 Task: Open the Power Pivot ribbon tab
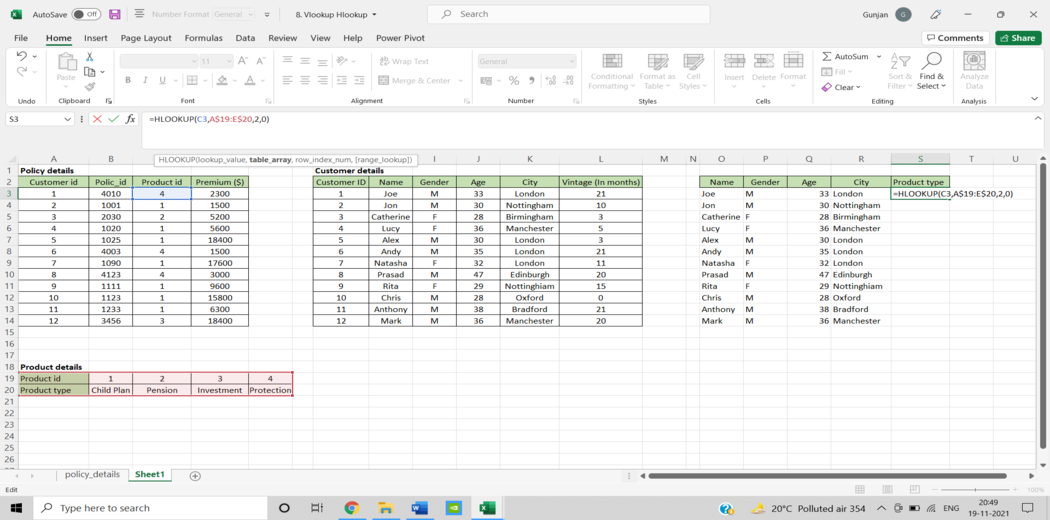400,38
